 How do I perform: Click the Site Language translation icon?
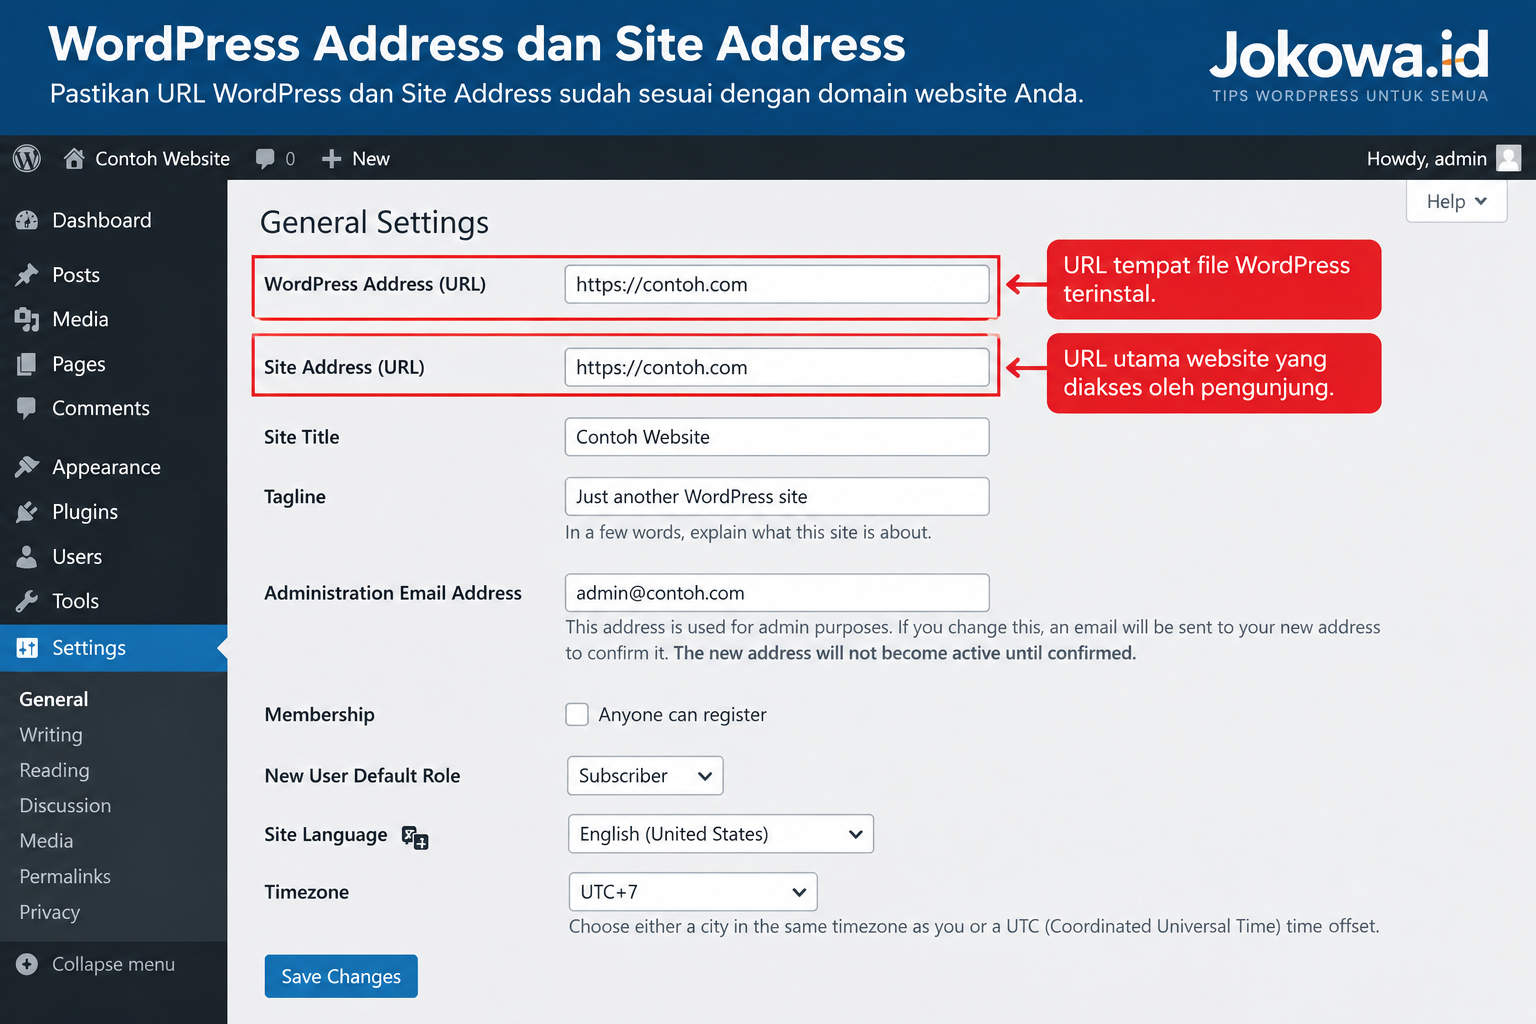[x=415, y=837]
